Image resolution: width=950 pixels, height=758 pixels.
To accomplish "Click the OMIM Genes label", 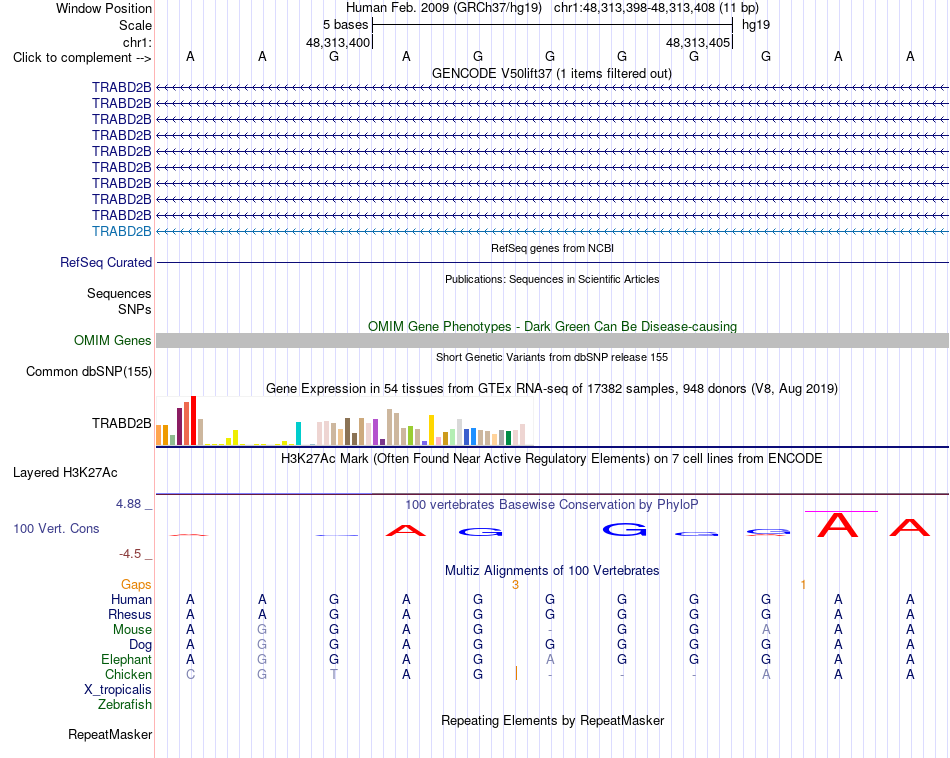I will click(112, 341).
